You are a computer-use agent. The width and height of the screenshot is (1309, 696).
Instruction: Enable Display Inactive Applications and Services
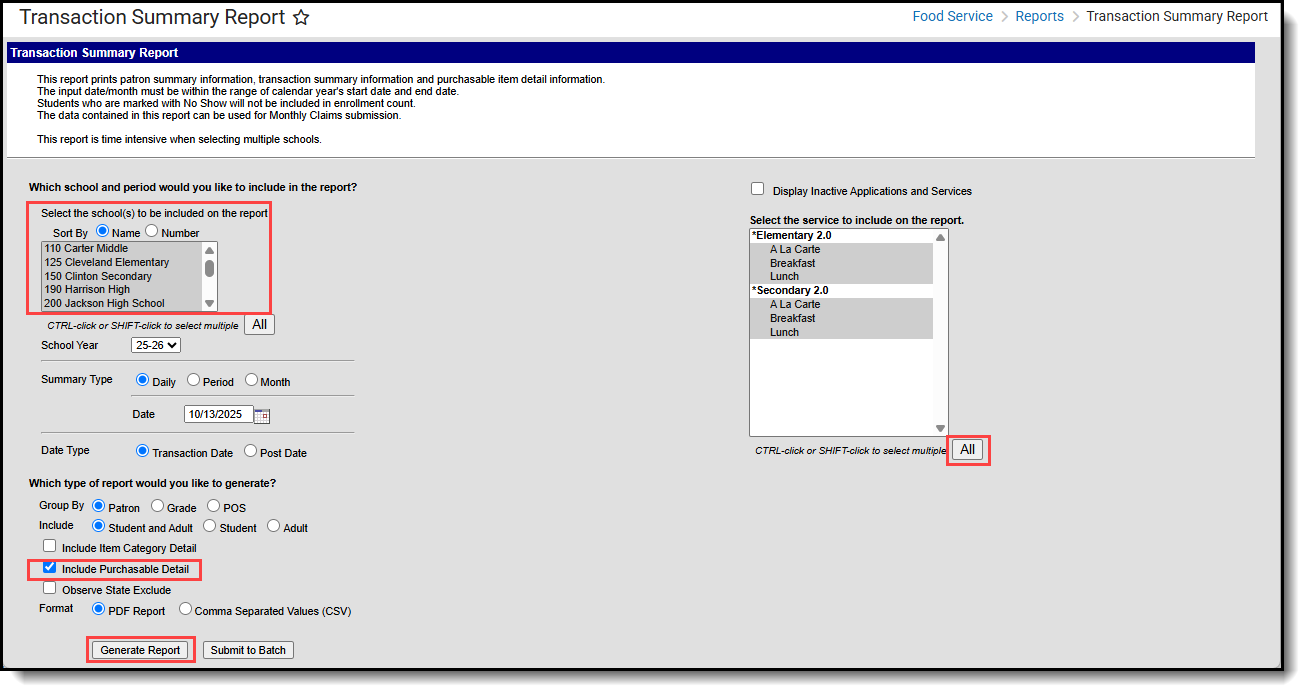coord(757,188)
